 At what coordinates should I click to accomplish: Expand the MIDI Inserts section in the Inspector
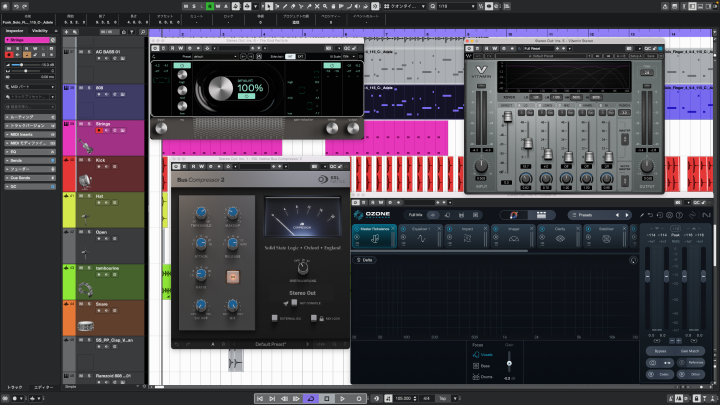click(30, 135)
